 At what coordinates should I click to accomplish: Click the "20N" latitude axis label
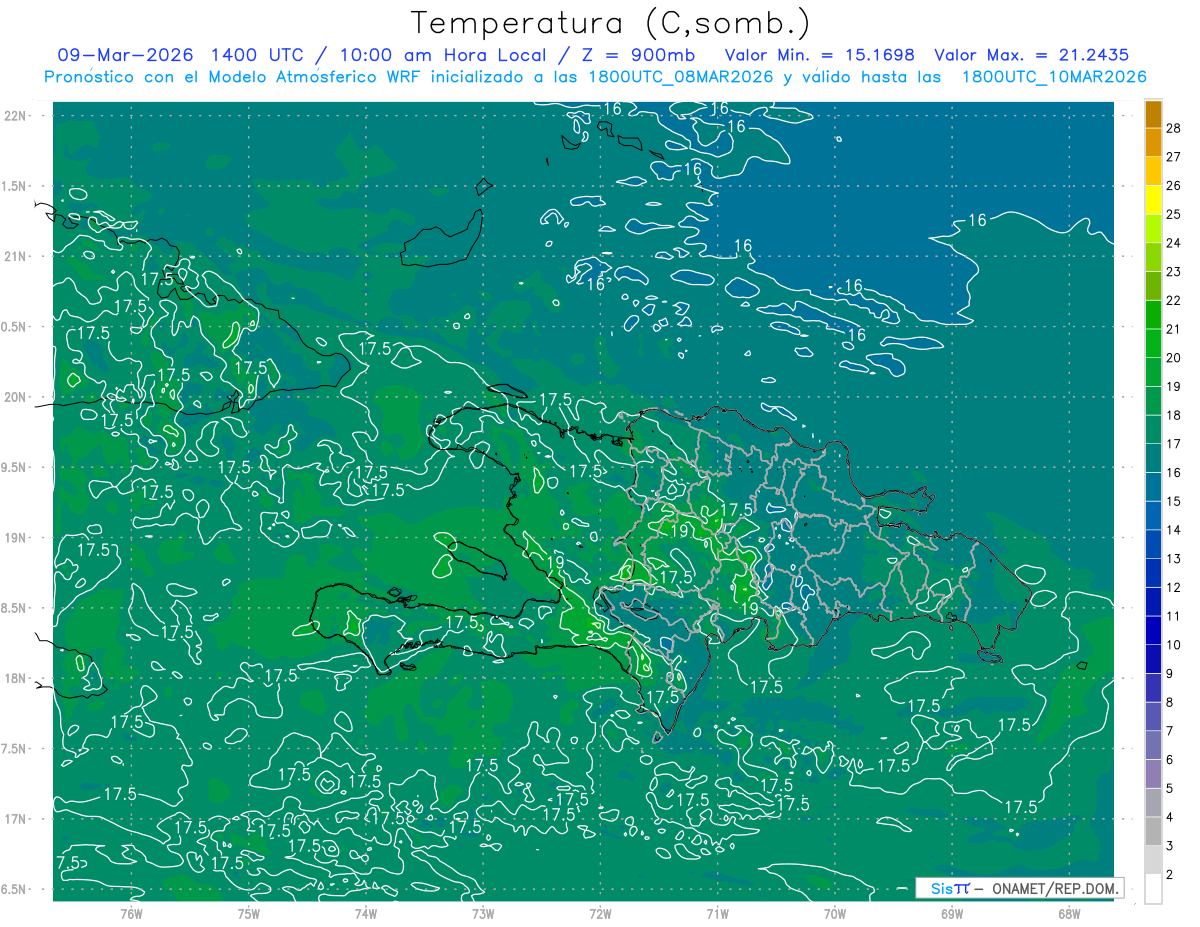[x=13, y=397]
